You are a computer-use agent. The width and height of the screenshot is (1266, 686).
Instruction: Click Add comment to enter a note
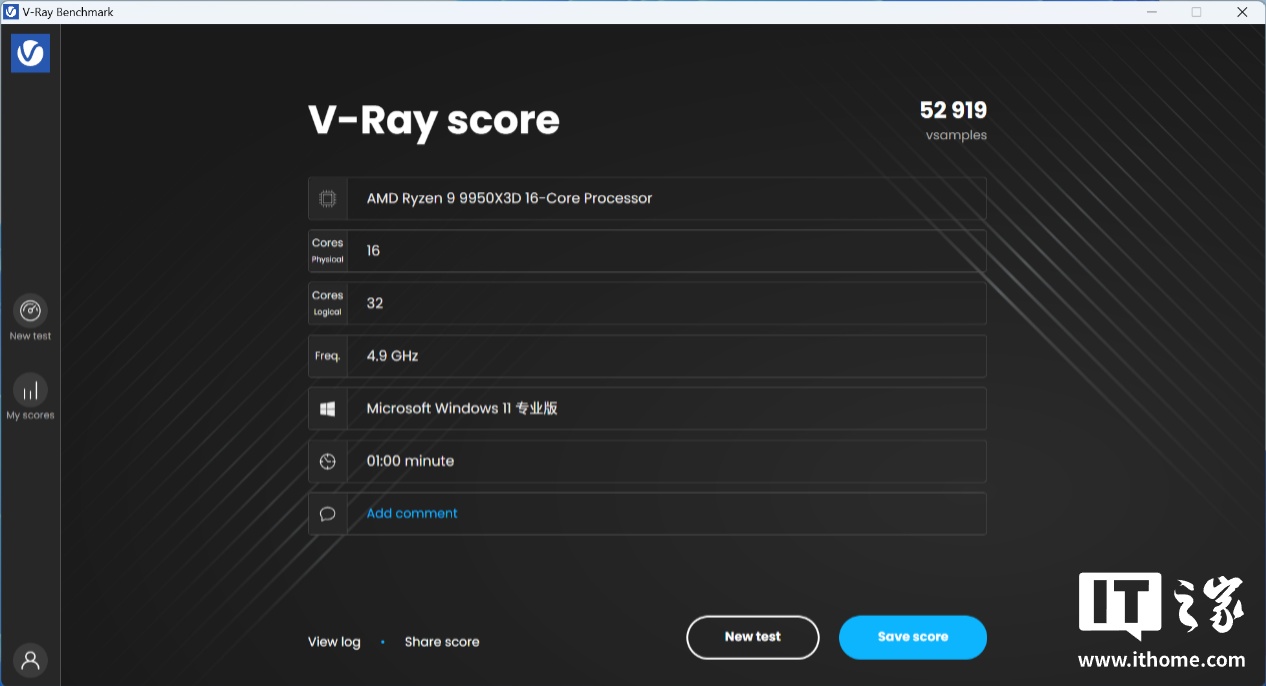pos(412,513)
